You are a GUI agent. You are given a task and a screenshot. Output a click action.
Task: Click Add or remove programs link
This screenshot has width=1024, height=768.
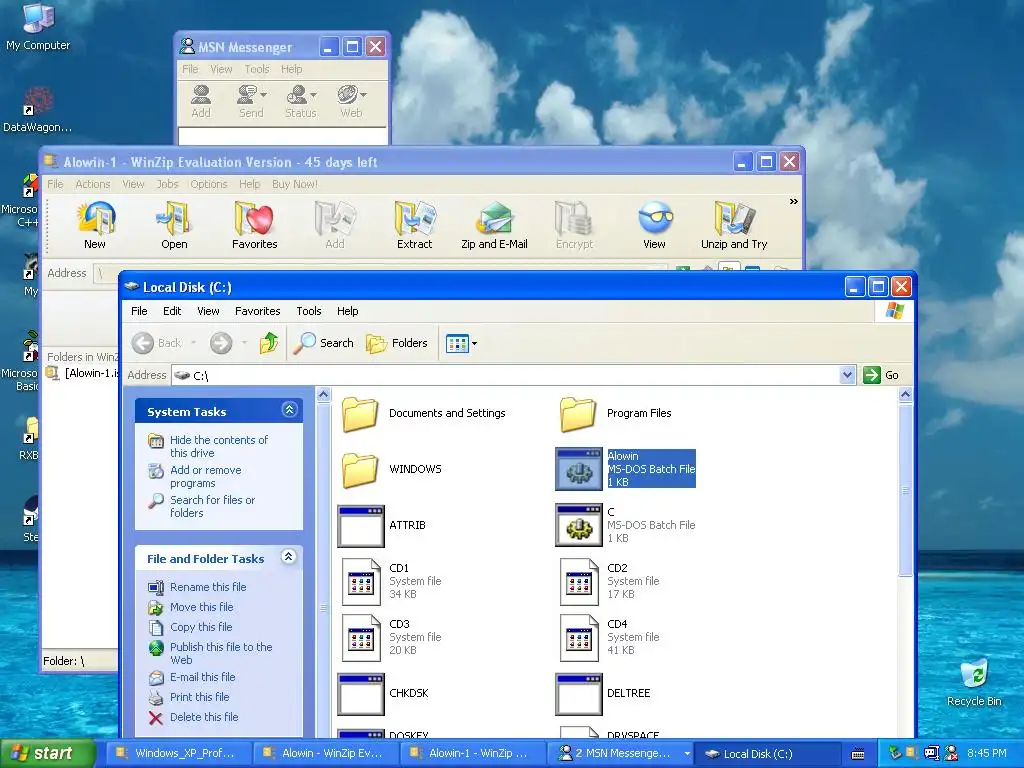point(205,477)
